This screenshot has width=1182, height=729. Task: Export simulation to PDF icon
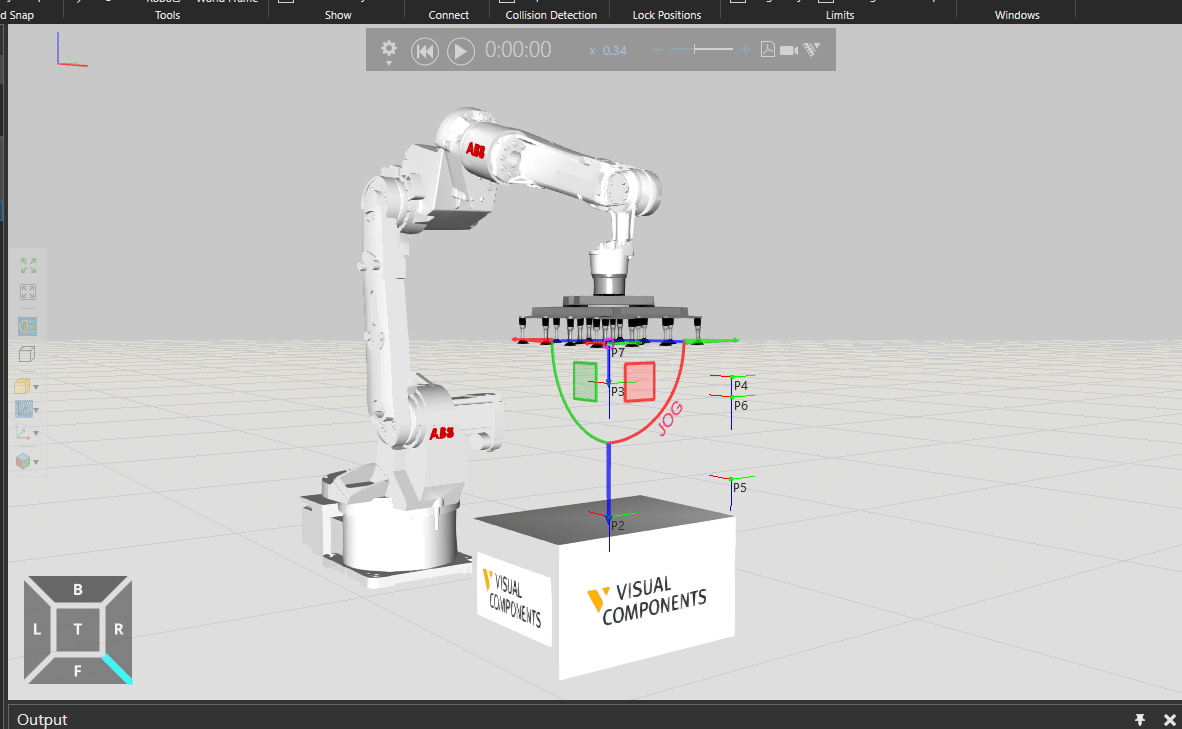tap(767, 50)
